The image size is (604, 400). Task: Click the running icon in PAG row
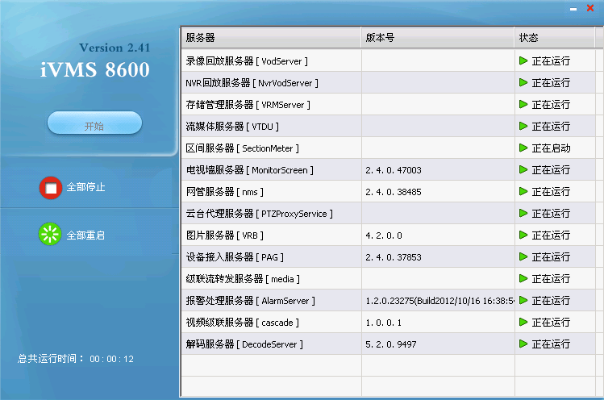(x=523, y=257)
